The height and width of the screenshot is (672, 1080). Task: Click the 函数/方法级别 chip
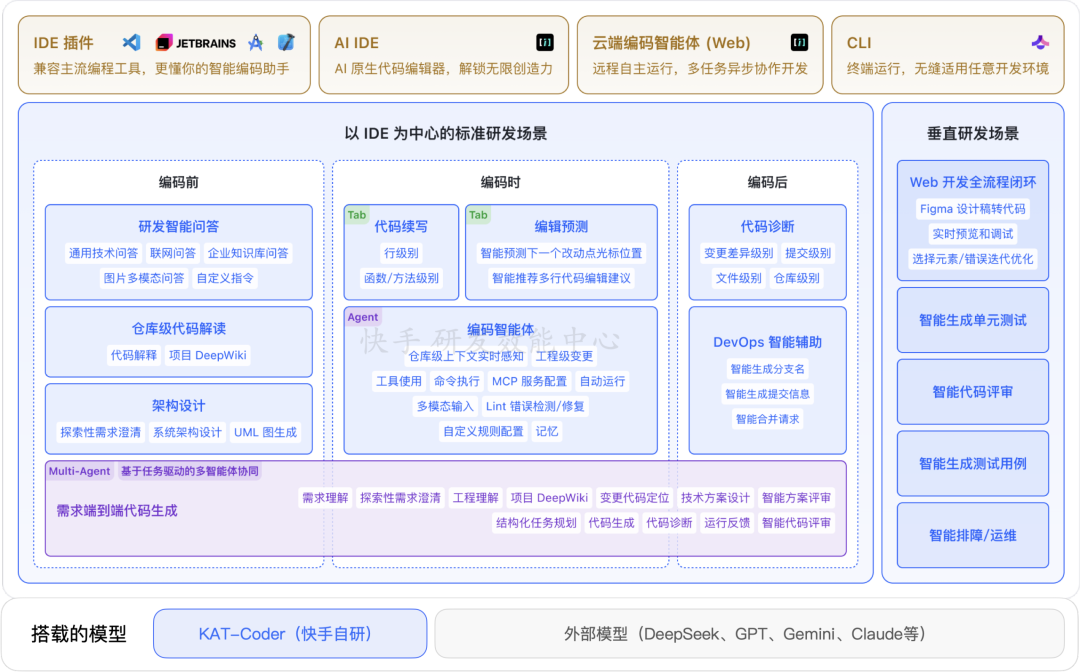(401, 277)
